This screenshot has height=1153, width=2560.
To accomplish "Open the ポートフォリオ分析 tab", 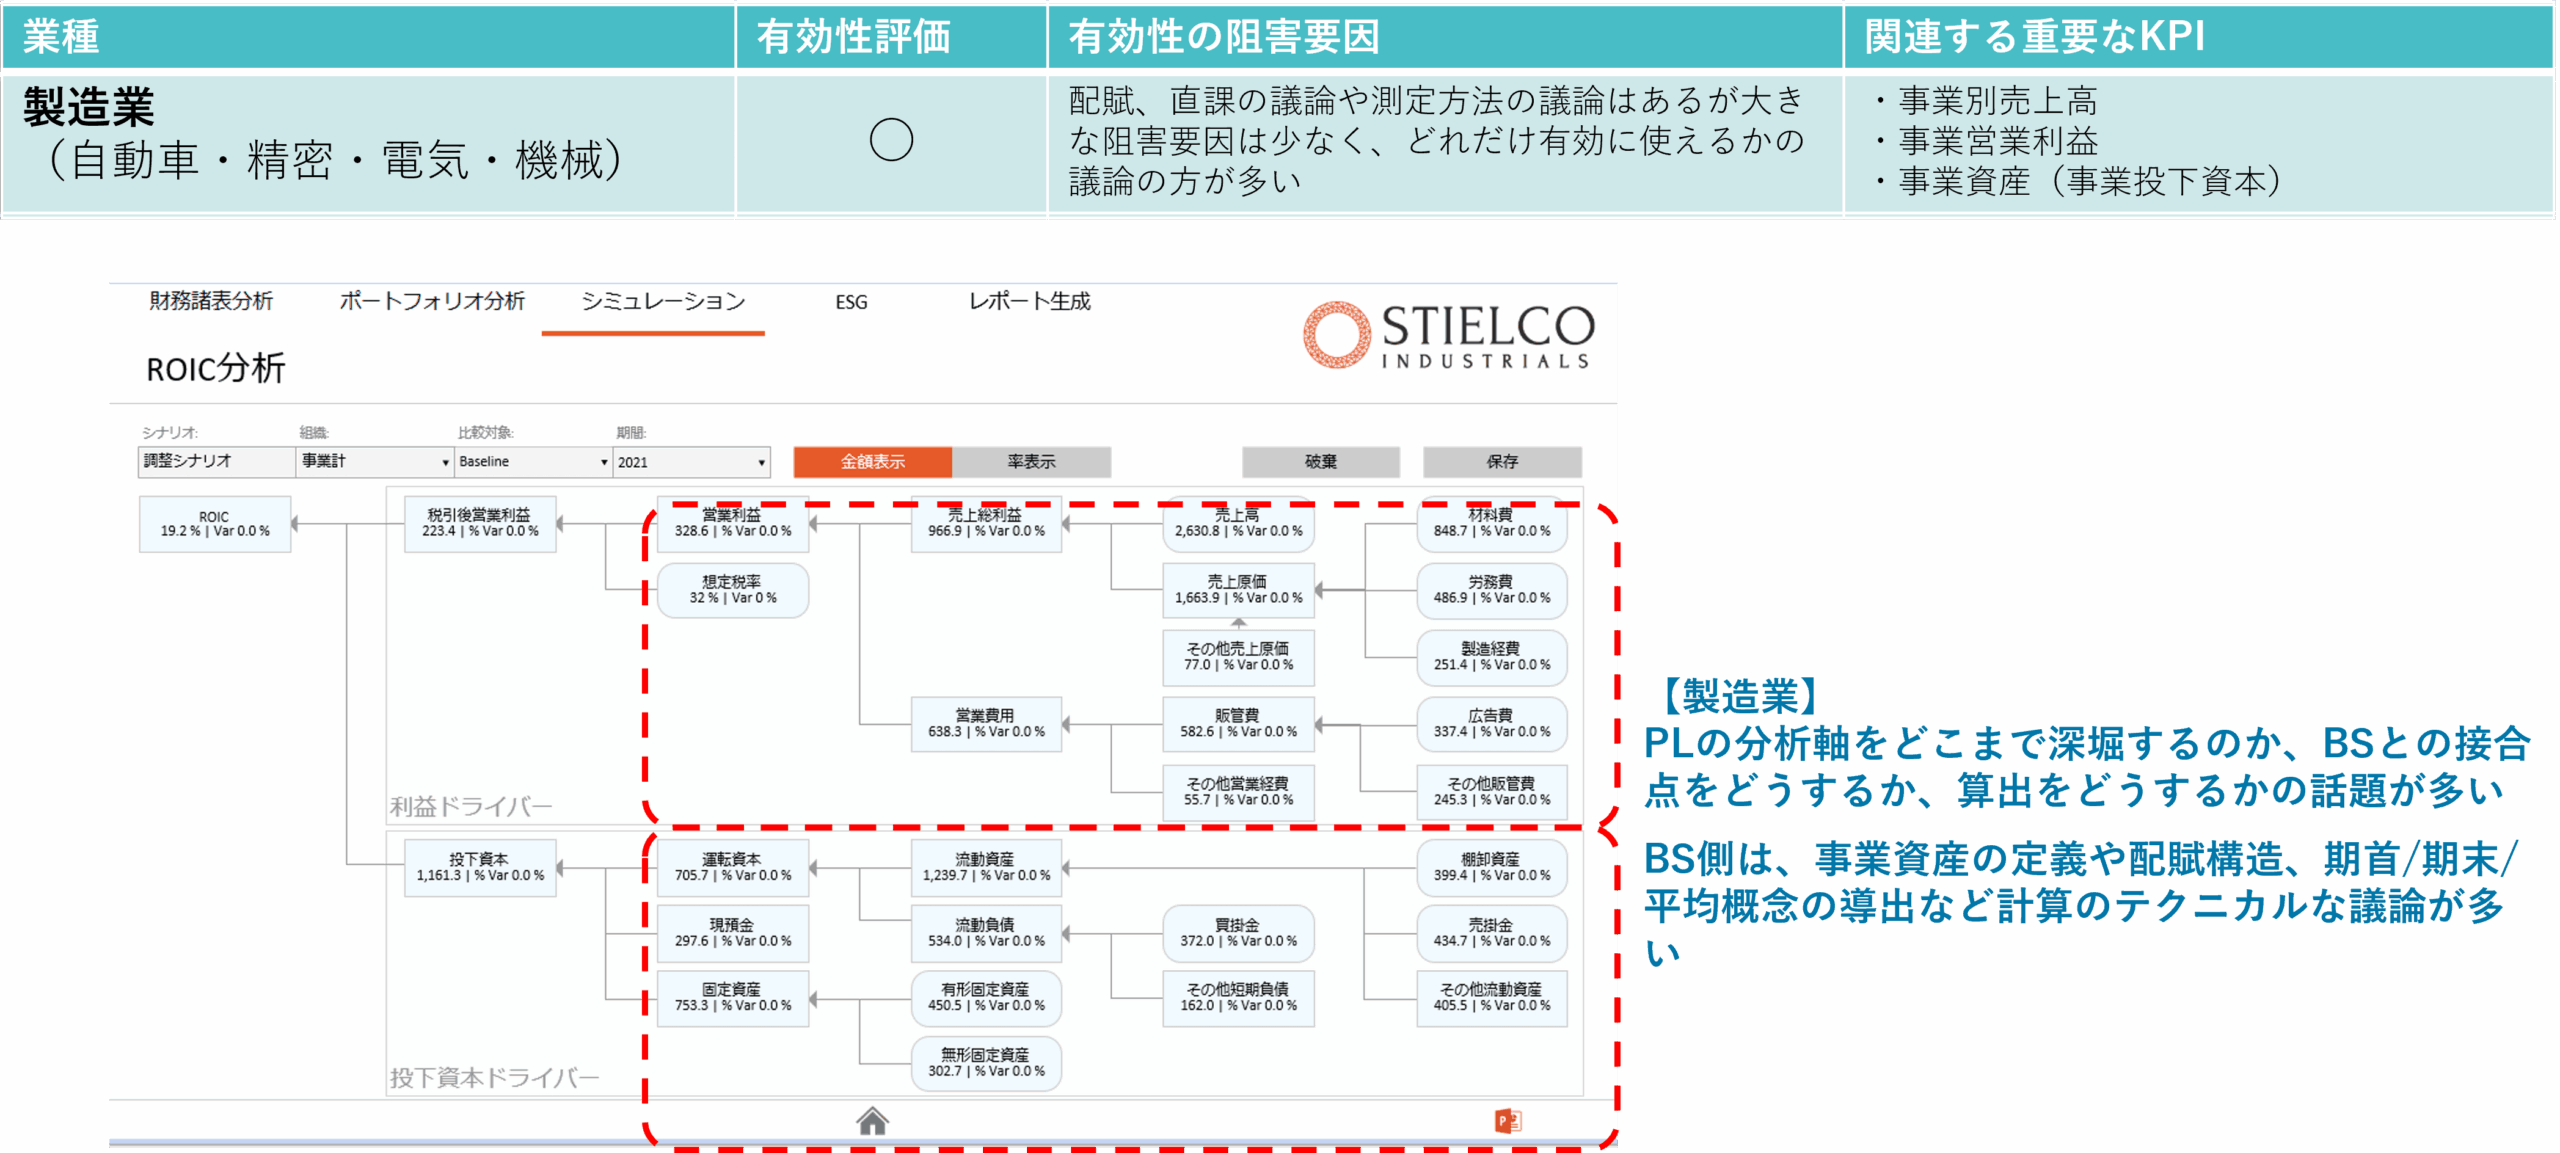I will tap(432, 301).
